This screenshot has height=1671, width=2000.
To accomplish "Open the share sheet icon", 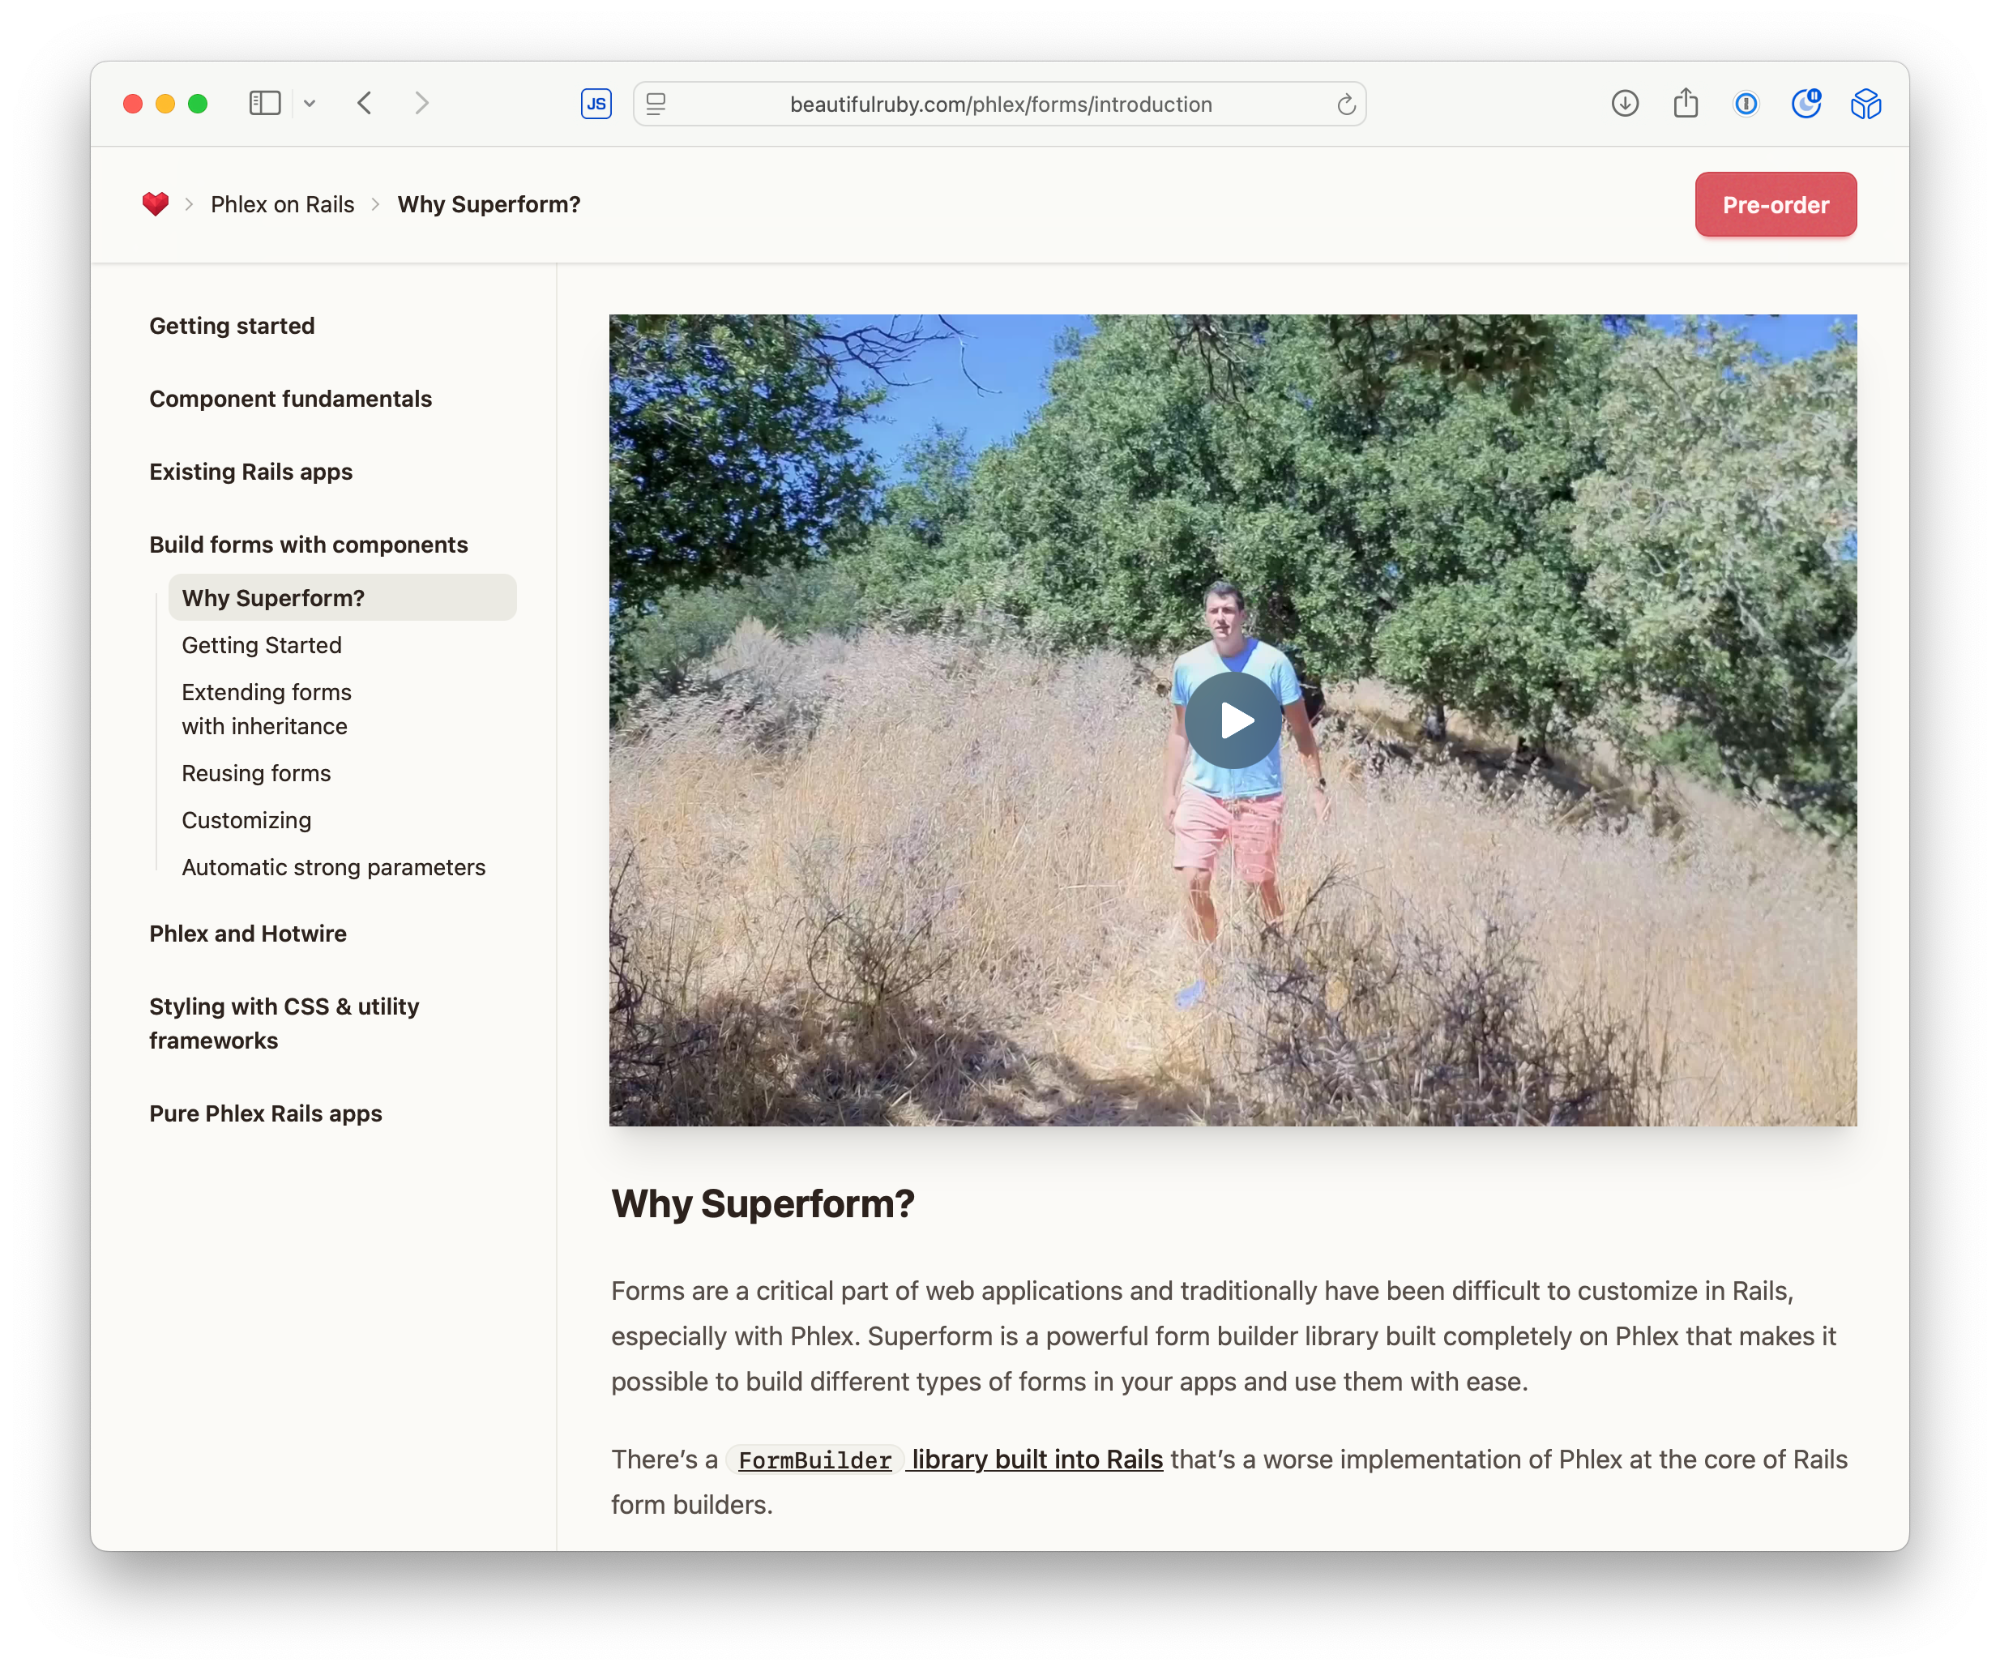I will 1685,103.
